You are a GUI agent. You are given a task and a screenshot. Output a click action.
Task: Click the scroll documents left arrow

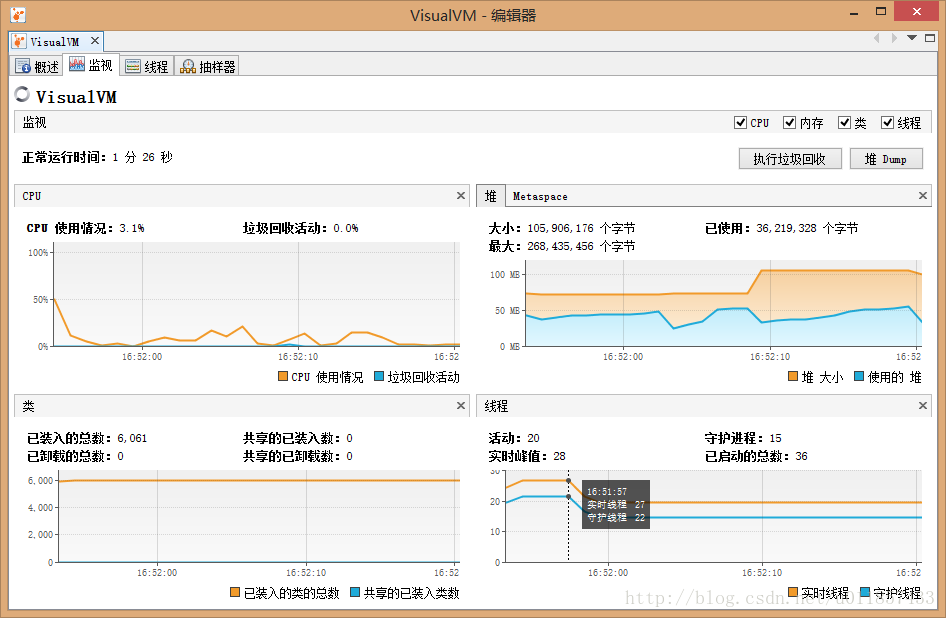click(877, 38)
